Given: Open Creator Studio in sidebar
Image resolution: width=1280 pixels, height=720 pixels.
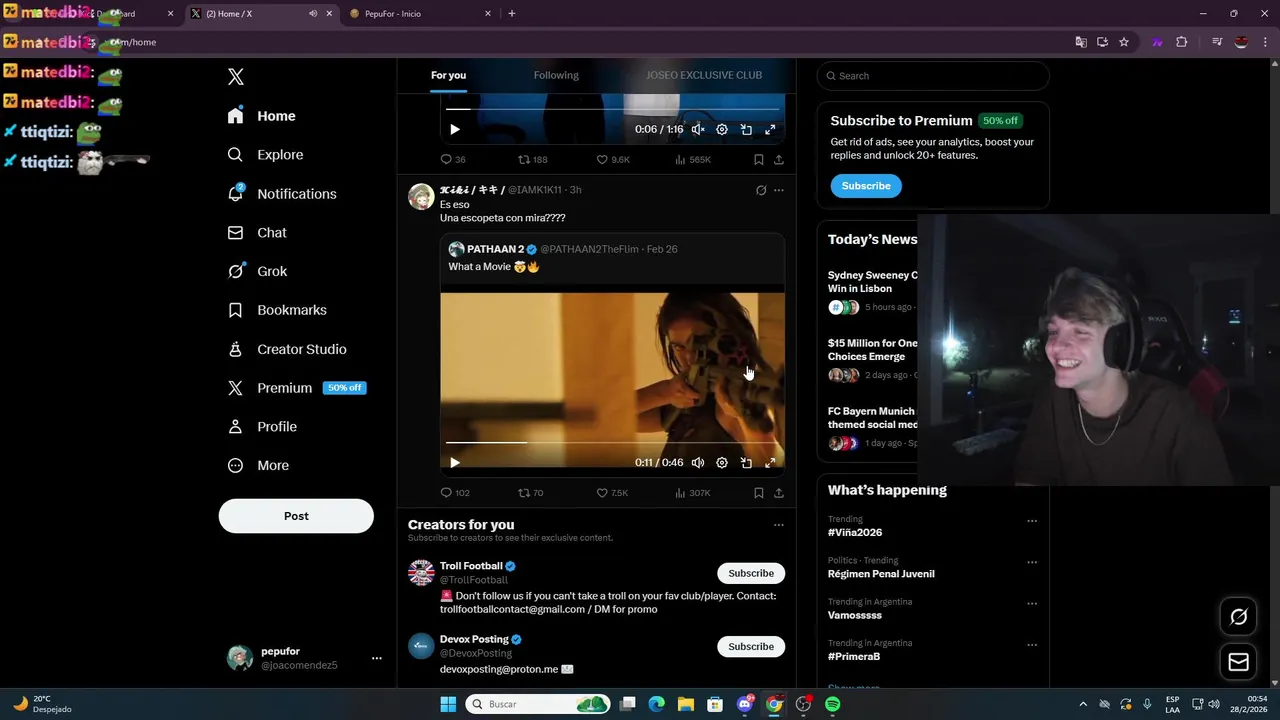Looking at the screenshot, I should pos(287,349).
